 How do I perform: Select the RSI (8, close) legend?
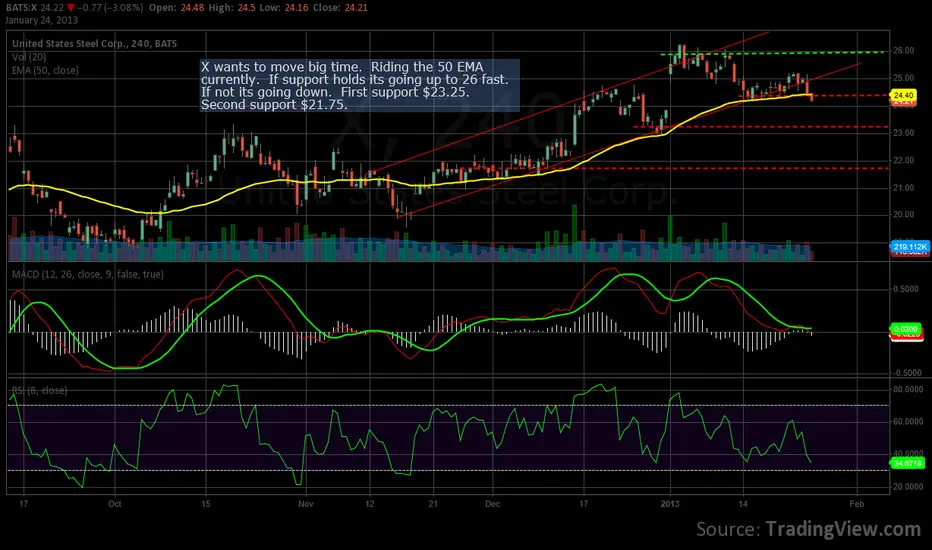pyautogui.click(x=39, y=391)
